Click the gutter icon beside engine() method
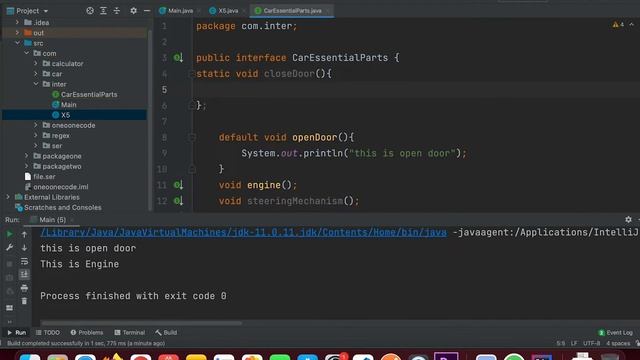This screenshot has height=360, width=640. click(x=178, y=185)
